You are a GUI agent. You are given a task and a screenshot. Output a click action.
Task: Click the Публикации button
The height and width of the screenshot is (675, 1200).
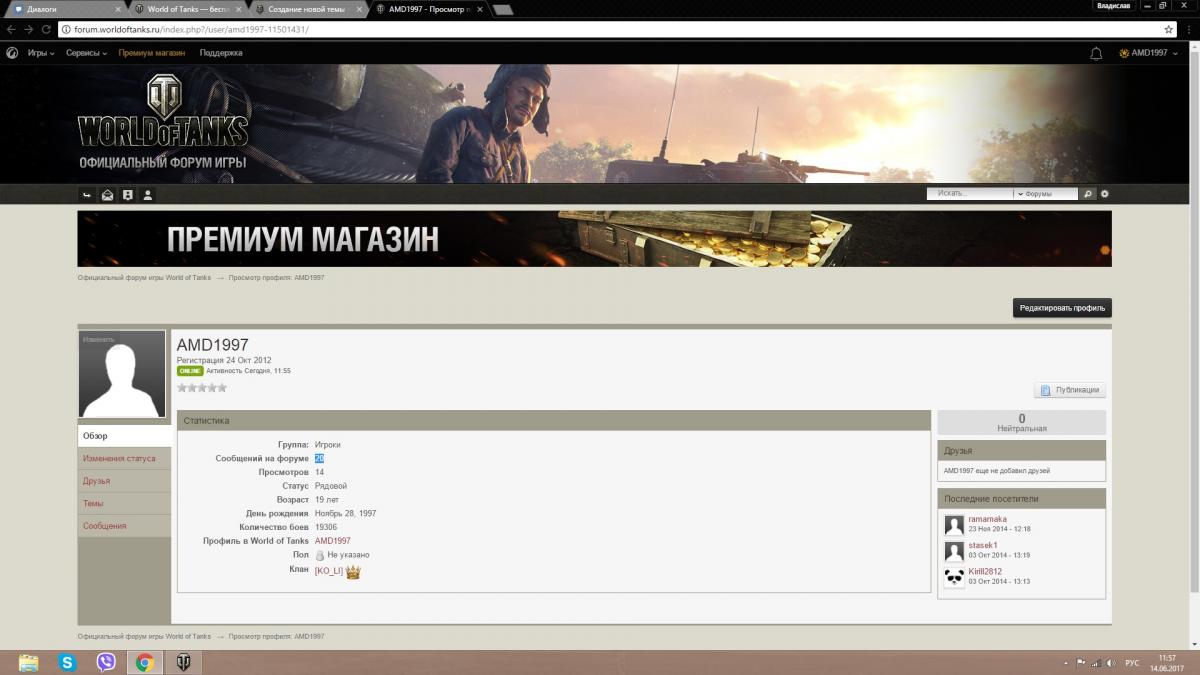pyautogui.click(x=1070, y=390)
